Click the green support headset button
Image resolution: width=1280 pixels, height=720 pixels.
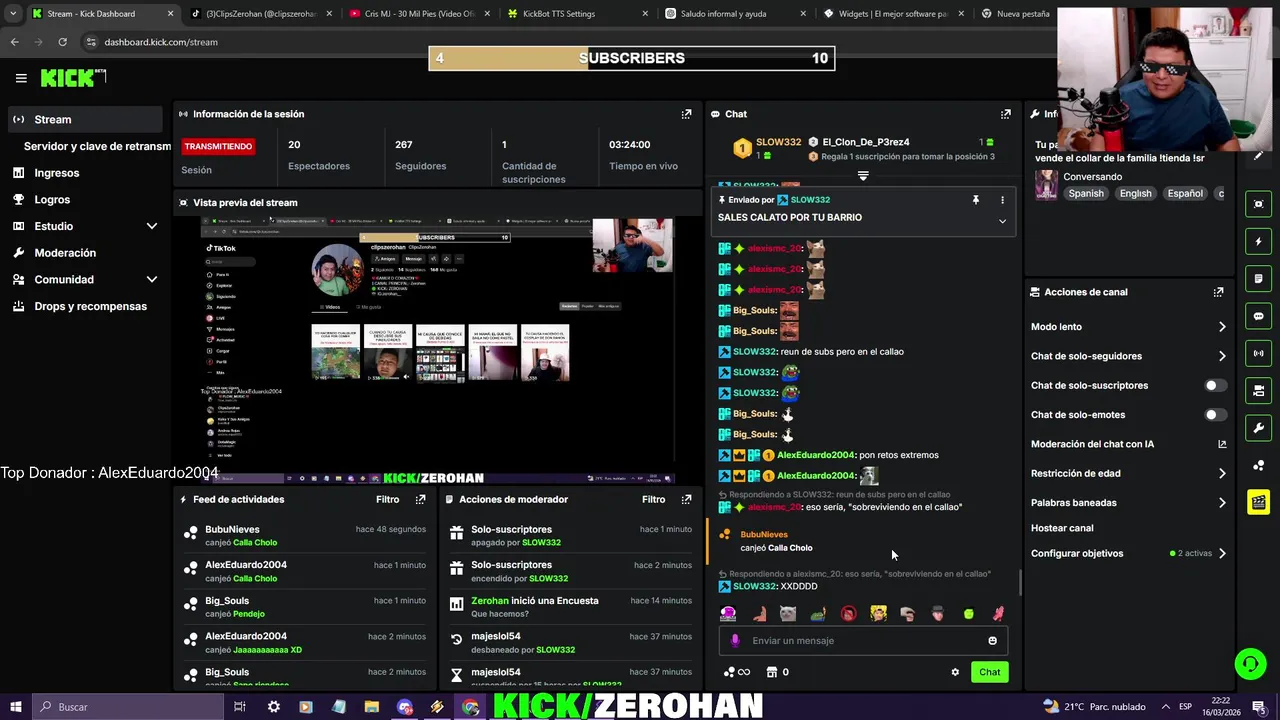[1249, 664]
